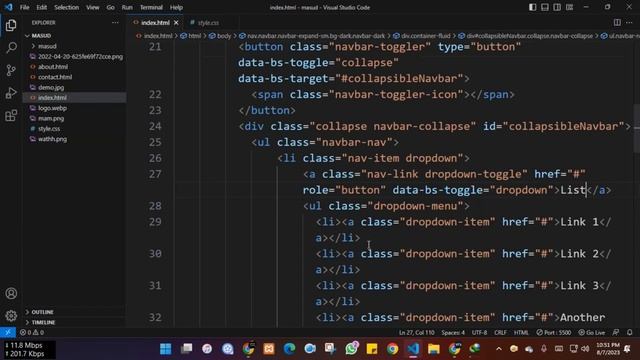Change Spaces: 4 indentation setting
Image resolution: width=640 pixels, height=360 pixels.
pyautogui.click(x=453, y=332)
